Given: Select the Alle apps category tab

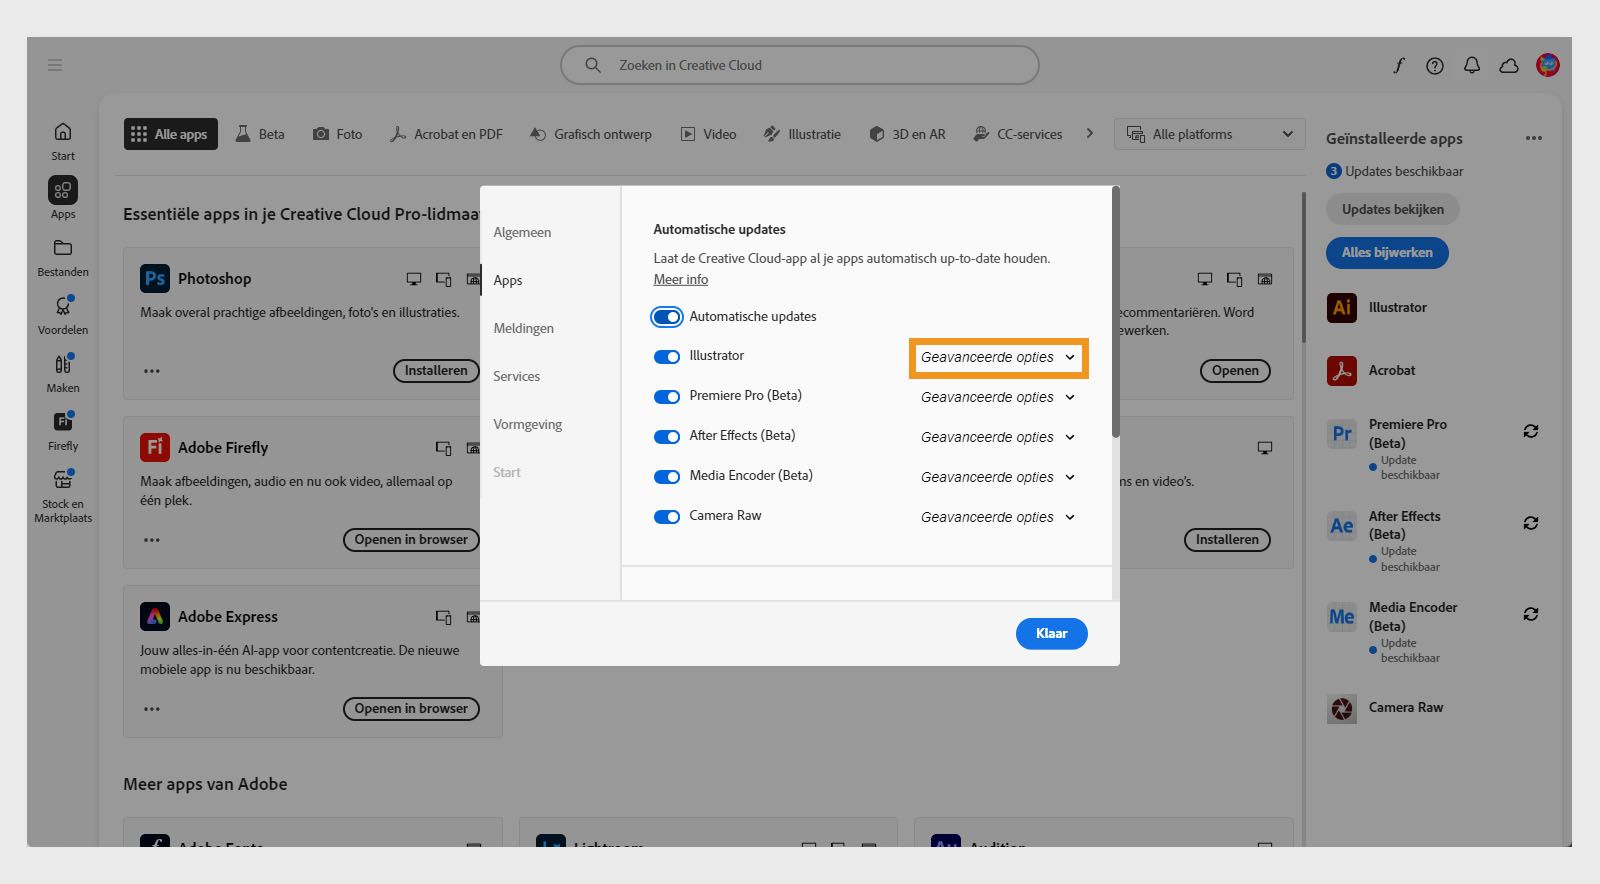Looking at the screenshot, I should [x=169, y=134].
